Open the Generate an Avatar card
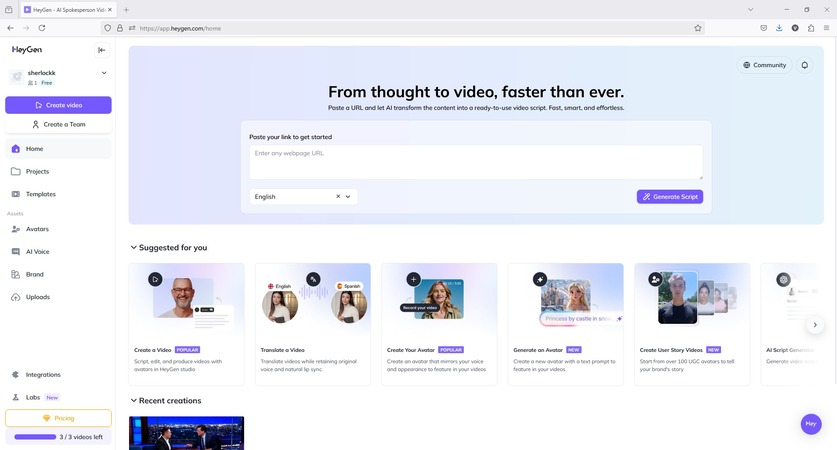837x450 pixels. click(566, 324)
